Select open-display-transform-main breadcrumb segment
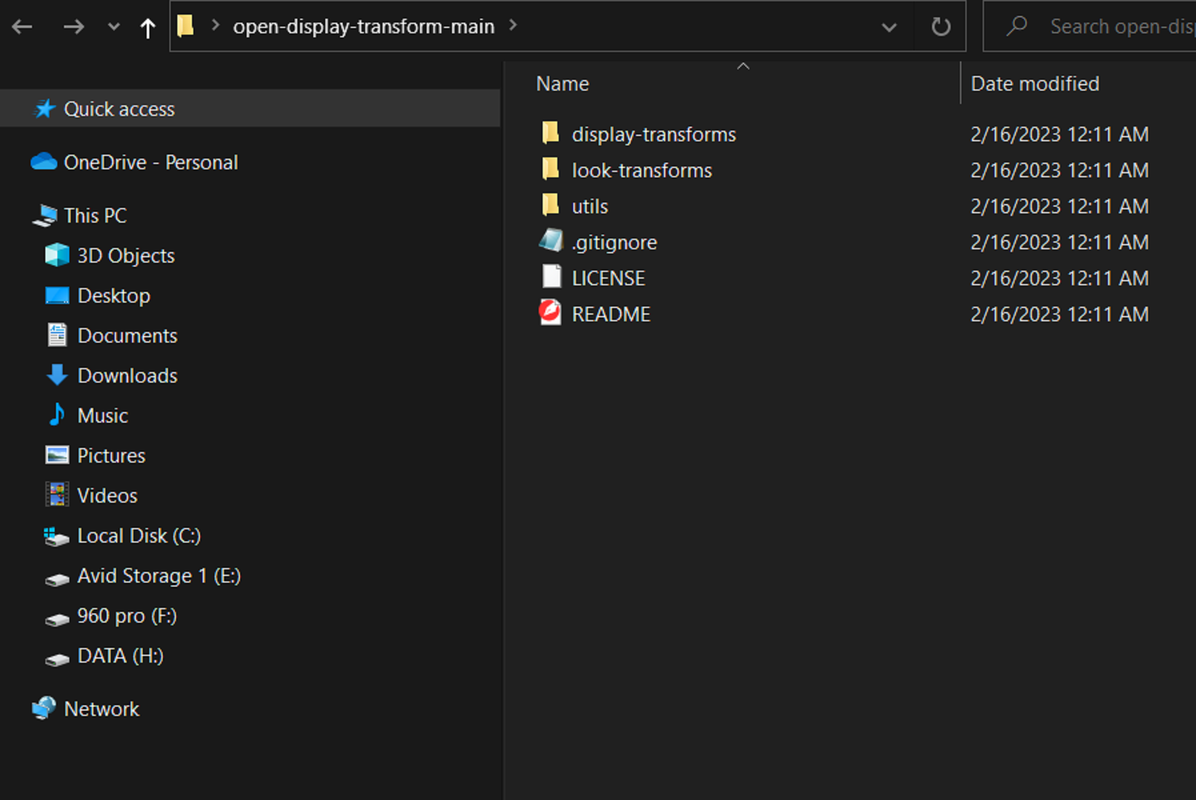 (x=364, y=27)
